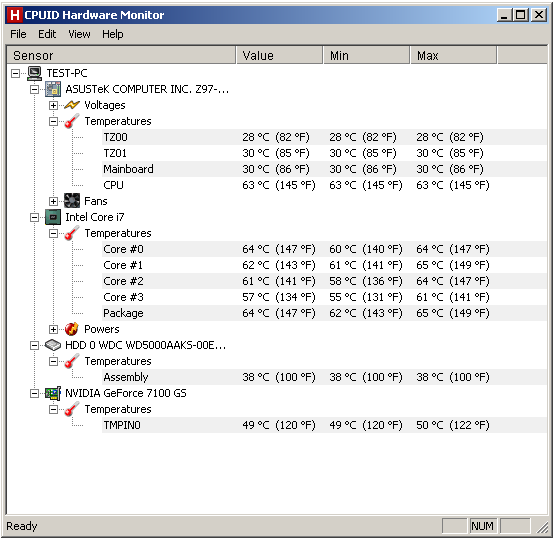Collapse the TEST-PC root node

tap(15, 74)
